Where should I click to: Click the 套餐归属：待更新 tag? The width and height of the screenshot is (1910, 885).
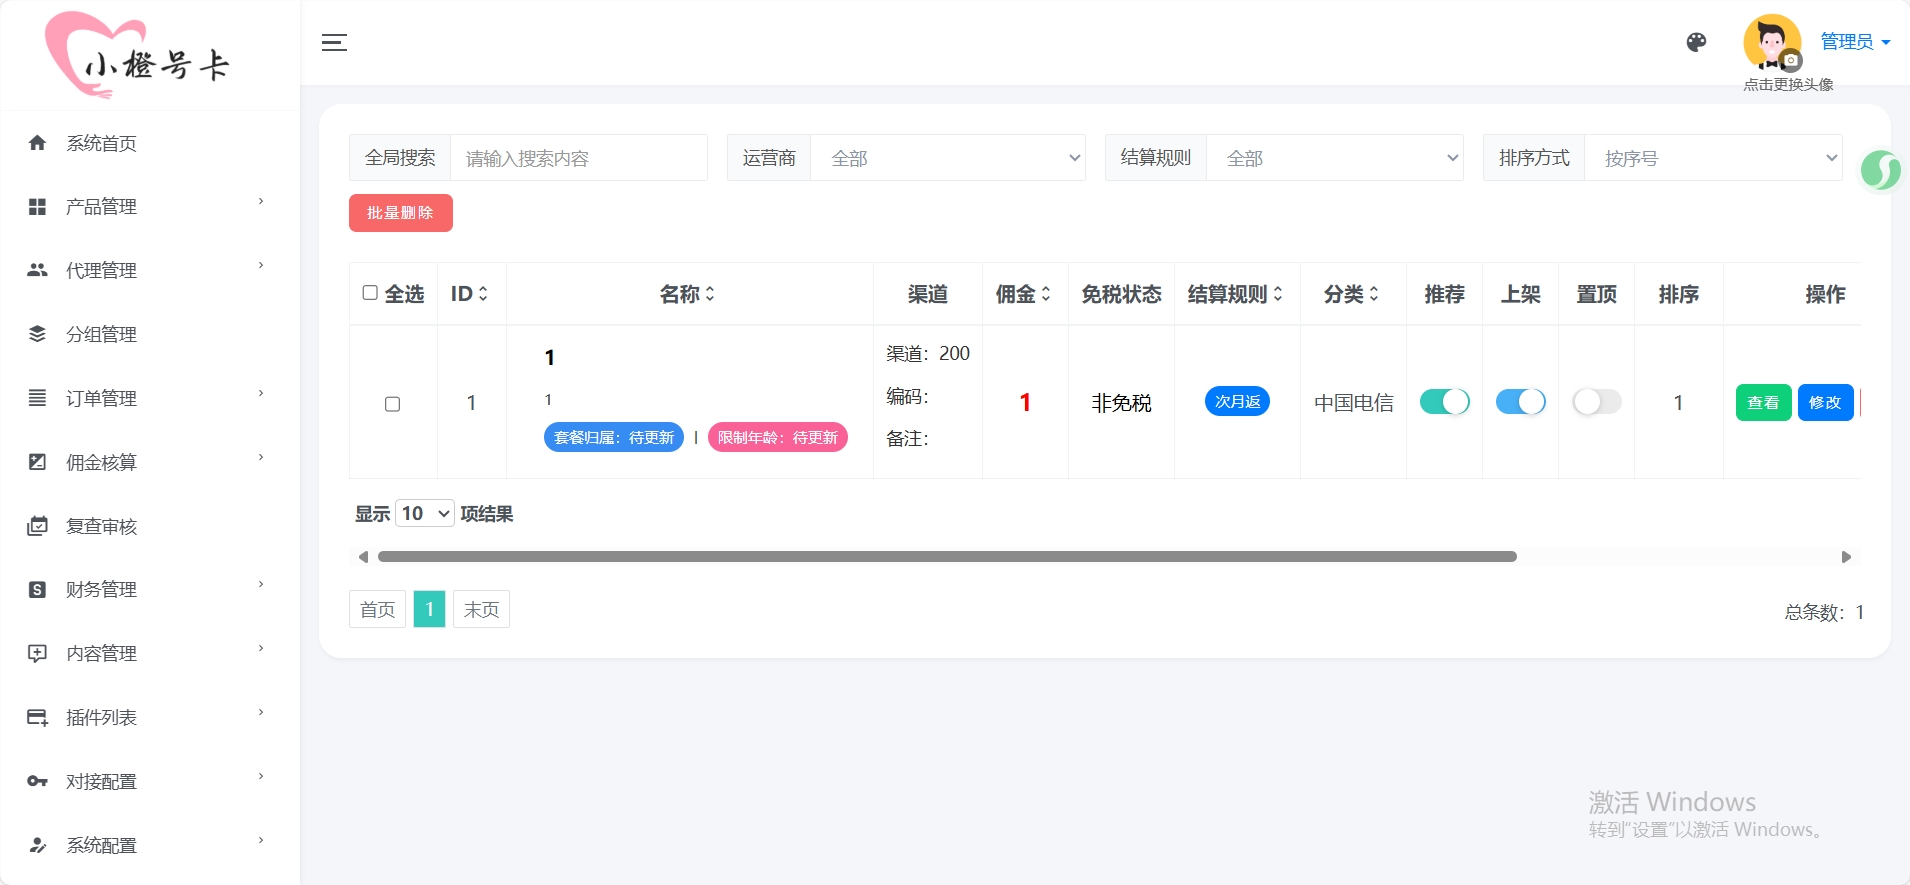(x=614, y=437)
